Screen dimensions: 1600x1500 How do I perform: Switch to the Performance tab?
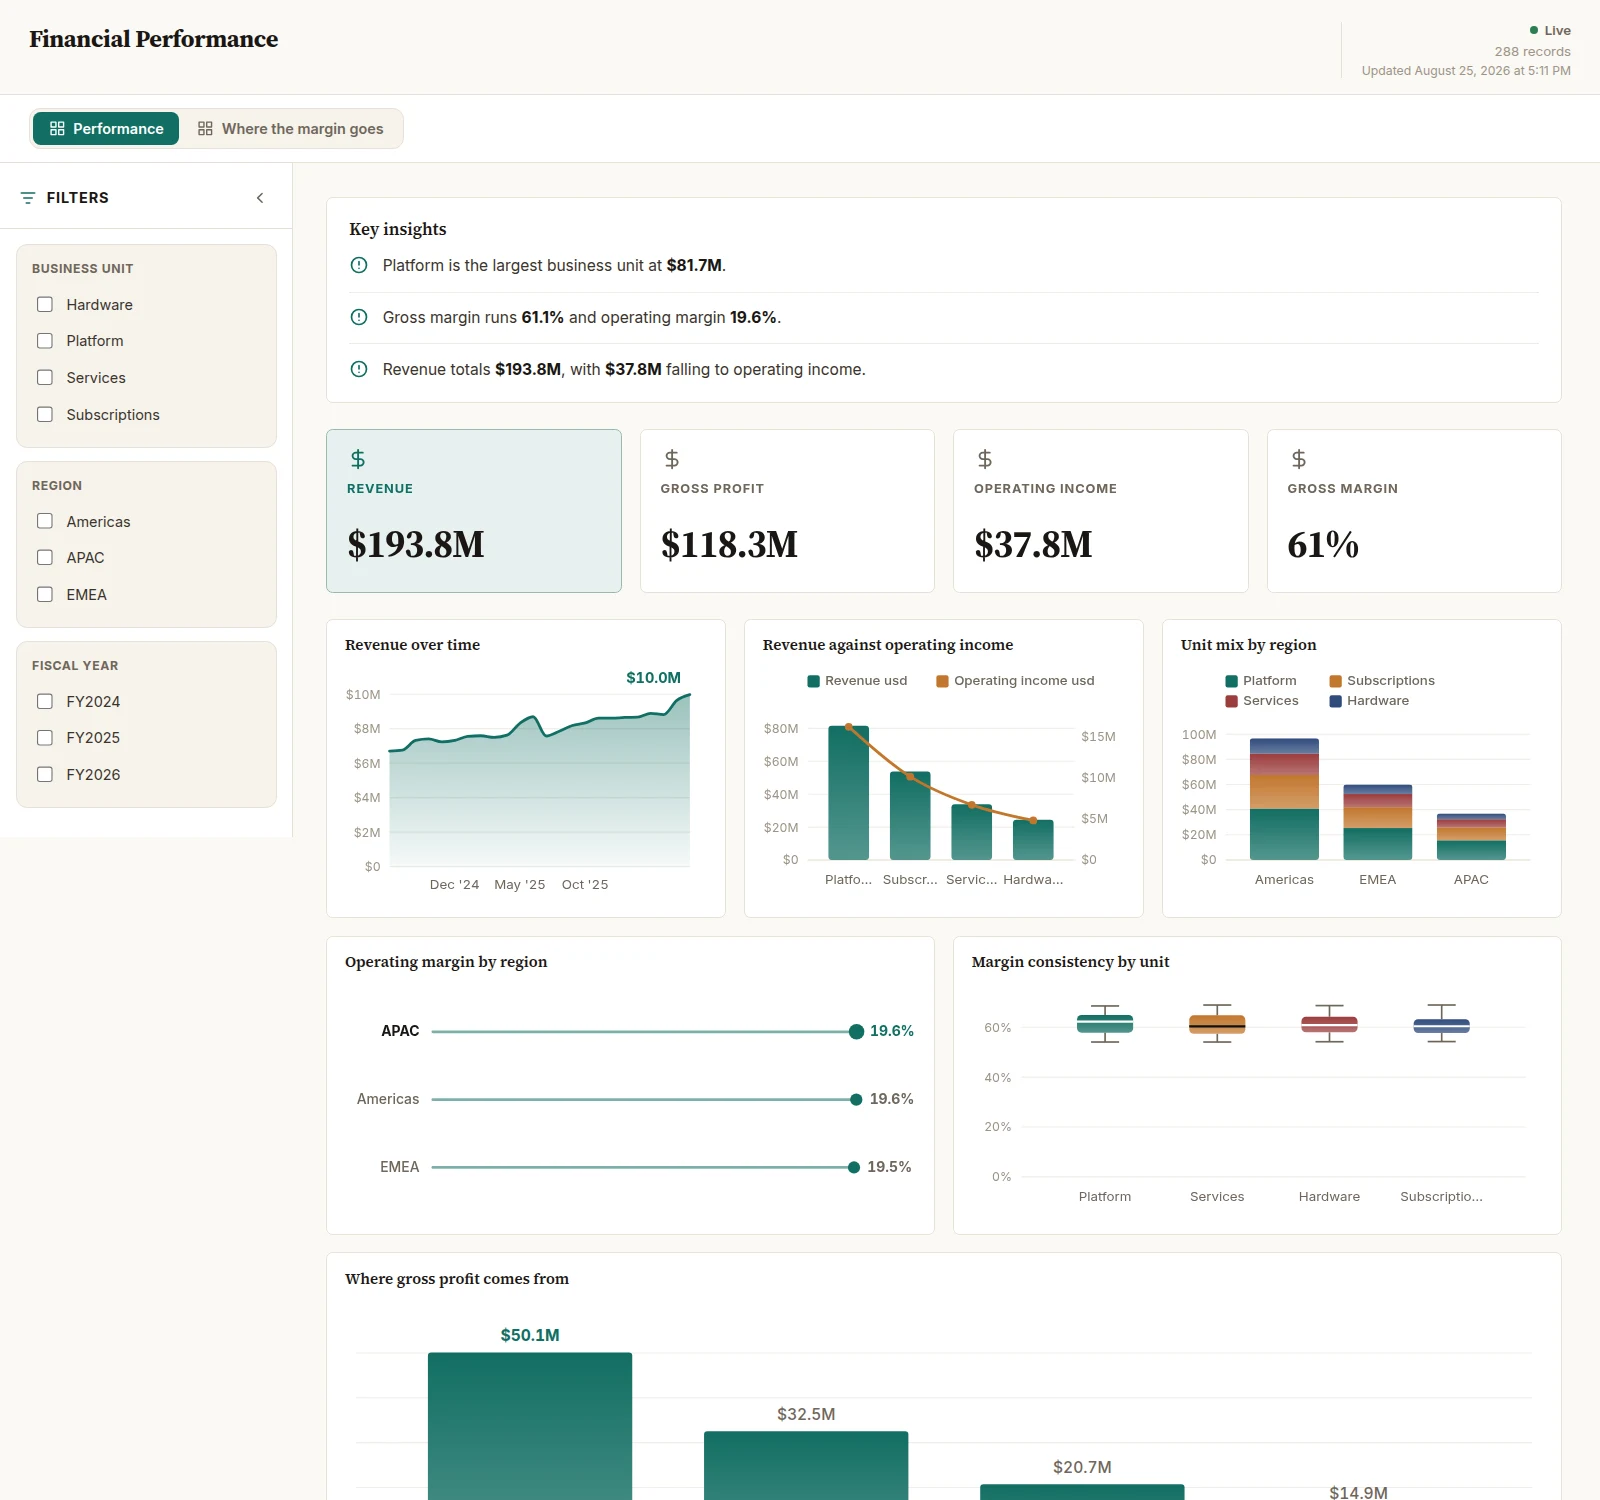click(106, 129)
